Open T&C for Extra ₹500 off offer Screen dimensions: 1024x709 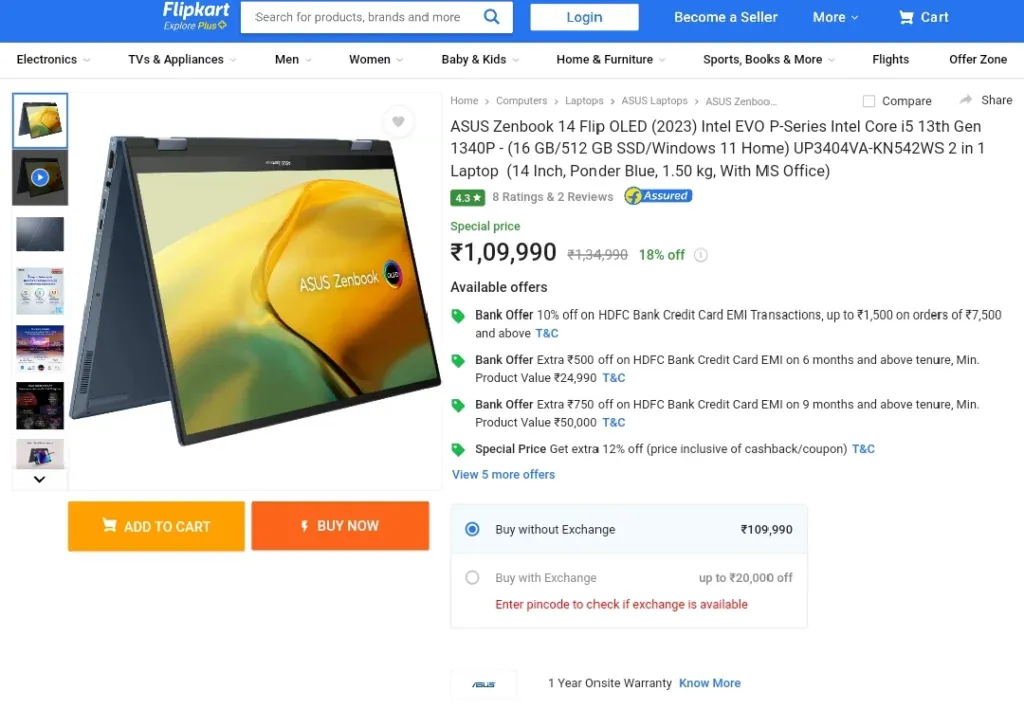(613, 378)
